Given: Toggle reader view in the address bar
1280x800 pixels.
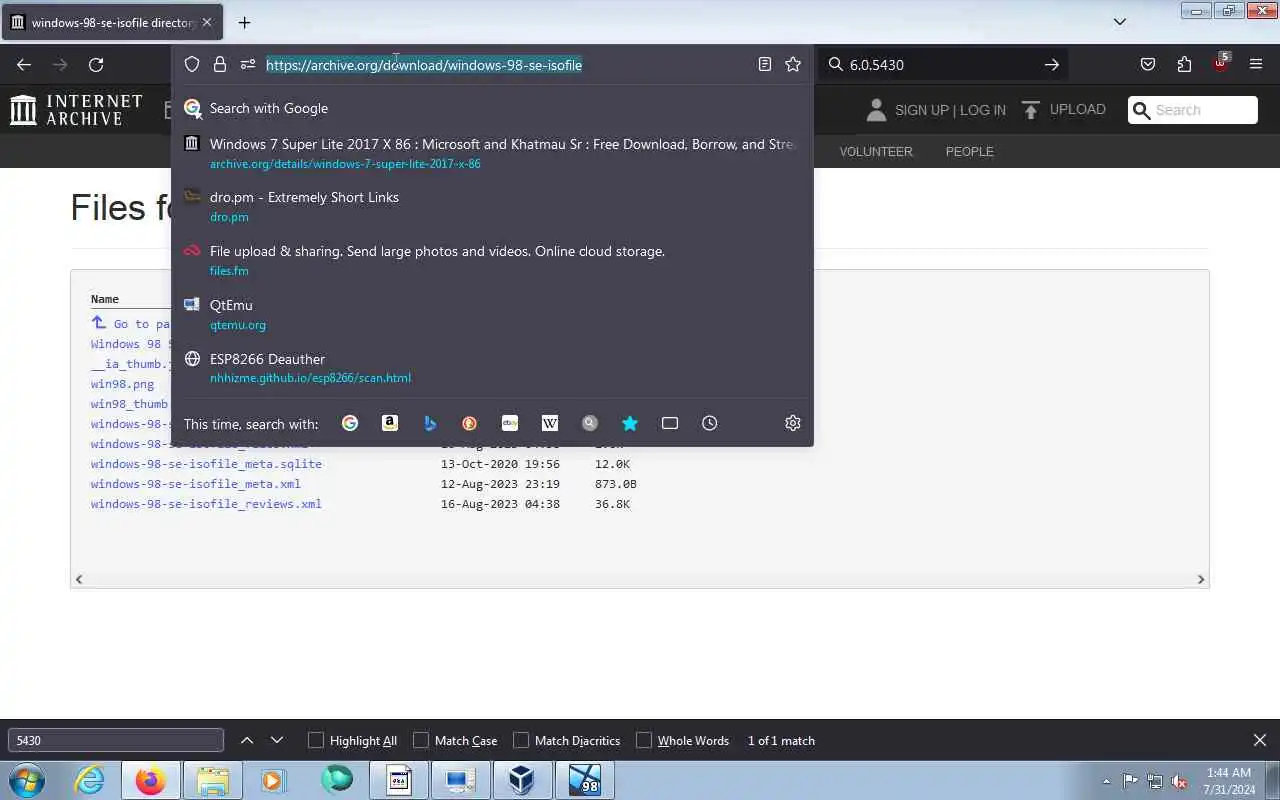Looking at the screenshot, I should 765,64.
